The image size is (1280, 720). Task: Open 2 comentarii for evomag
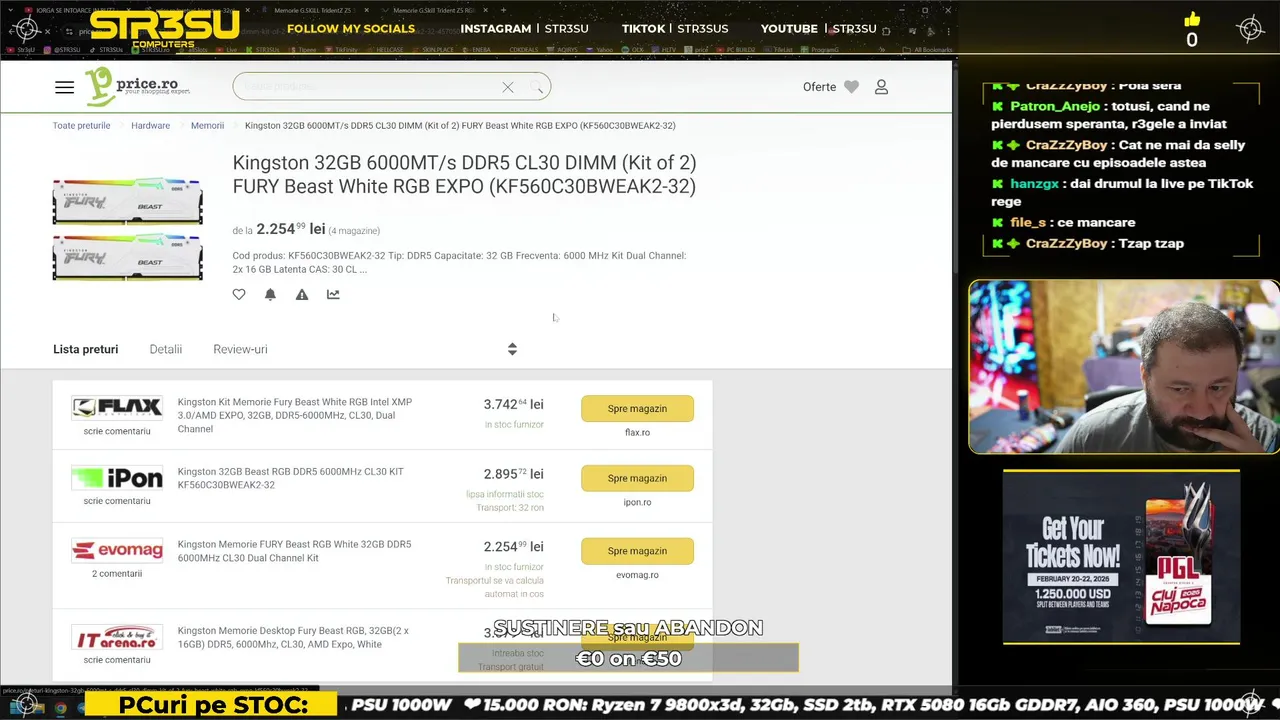pyautogui.click(x=117, y=574)
